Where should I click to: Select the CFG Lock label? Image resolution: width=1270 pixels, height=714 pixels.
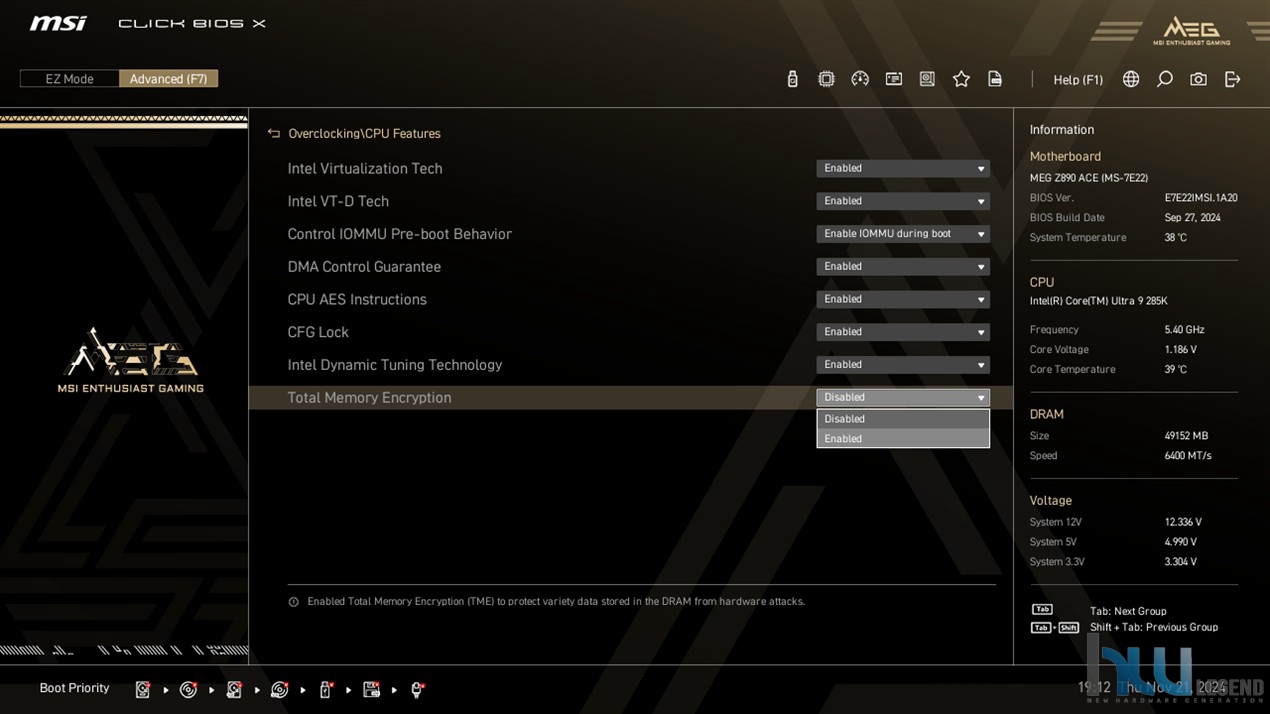point(318,332)
